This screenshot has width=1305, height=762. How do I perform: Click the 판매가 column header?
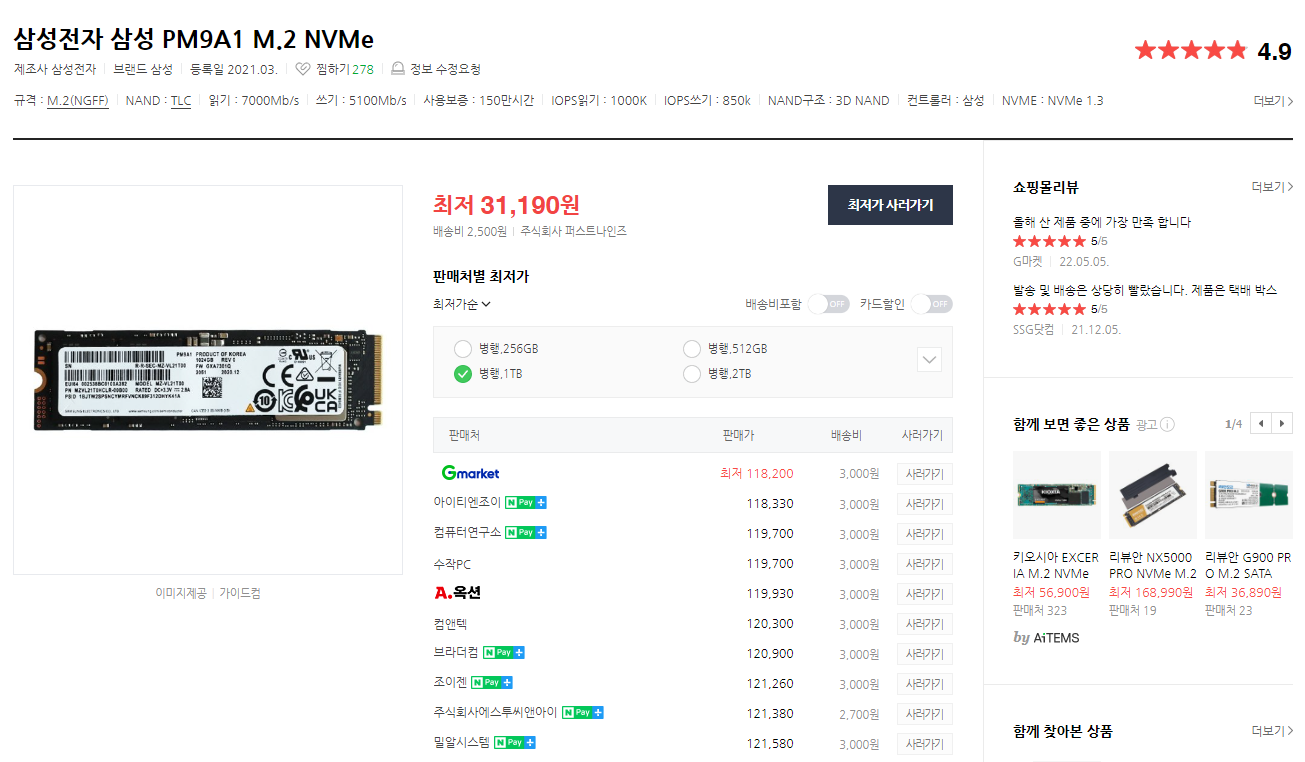coord(738,436)
